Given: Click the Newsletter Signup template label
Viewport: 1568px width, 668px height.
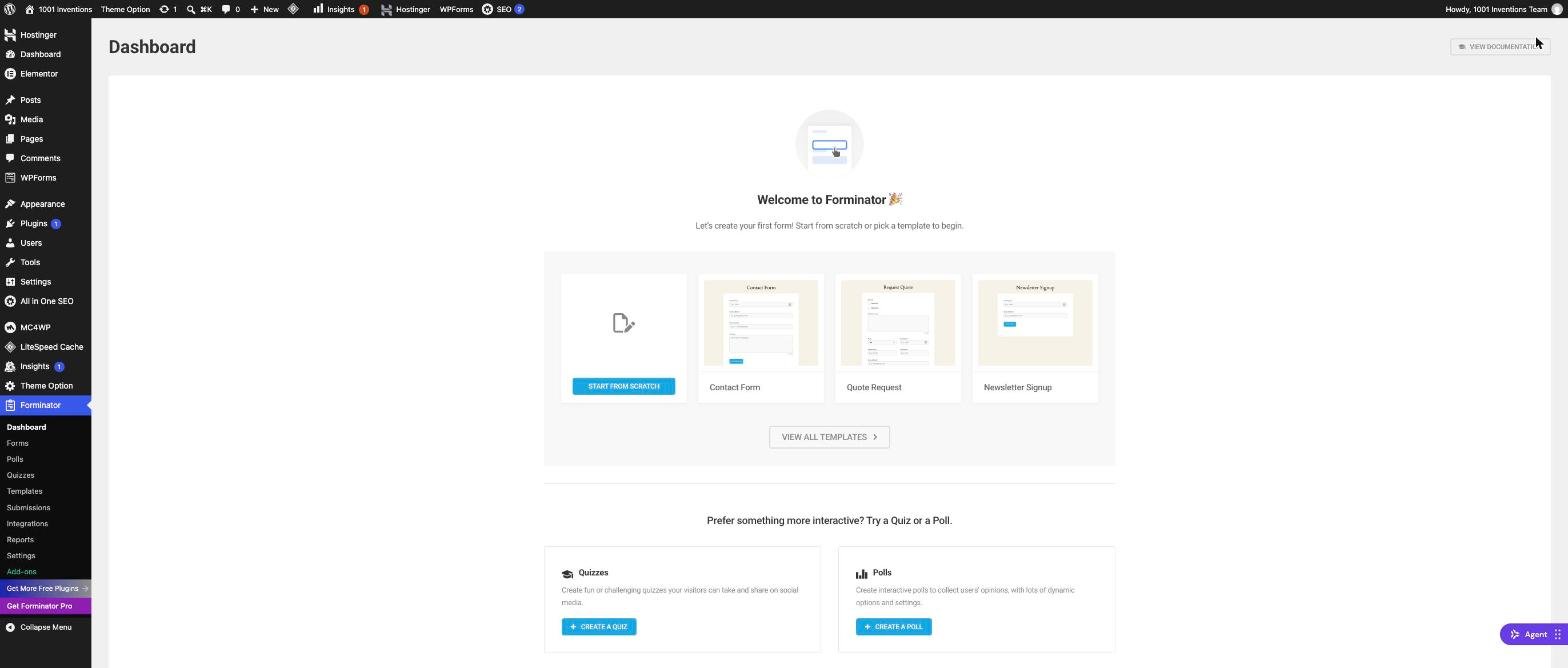Looking at the screenshot, I should (1017, 387).
